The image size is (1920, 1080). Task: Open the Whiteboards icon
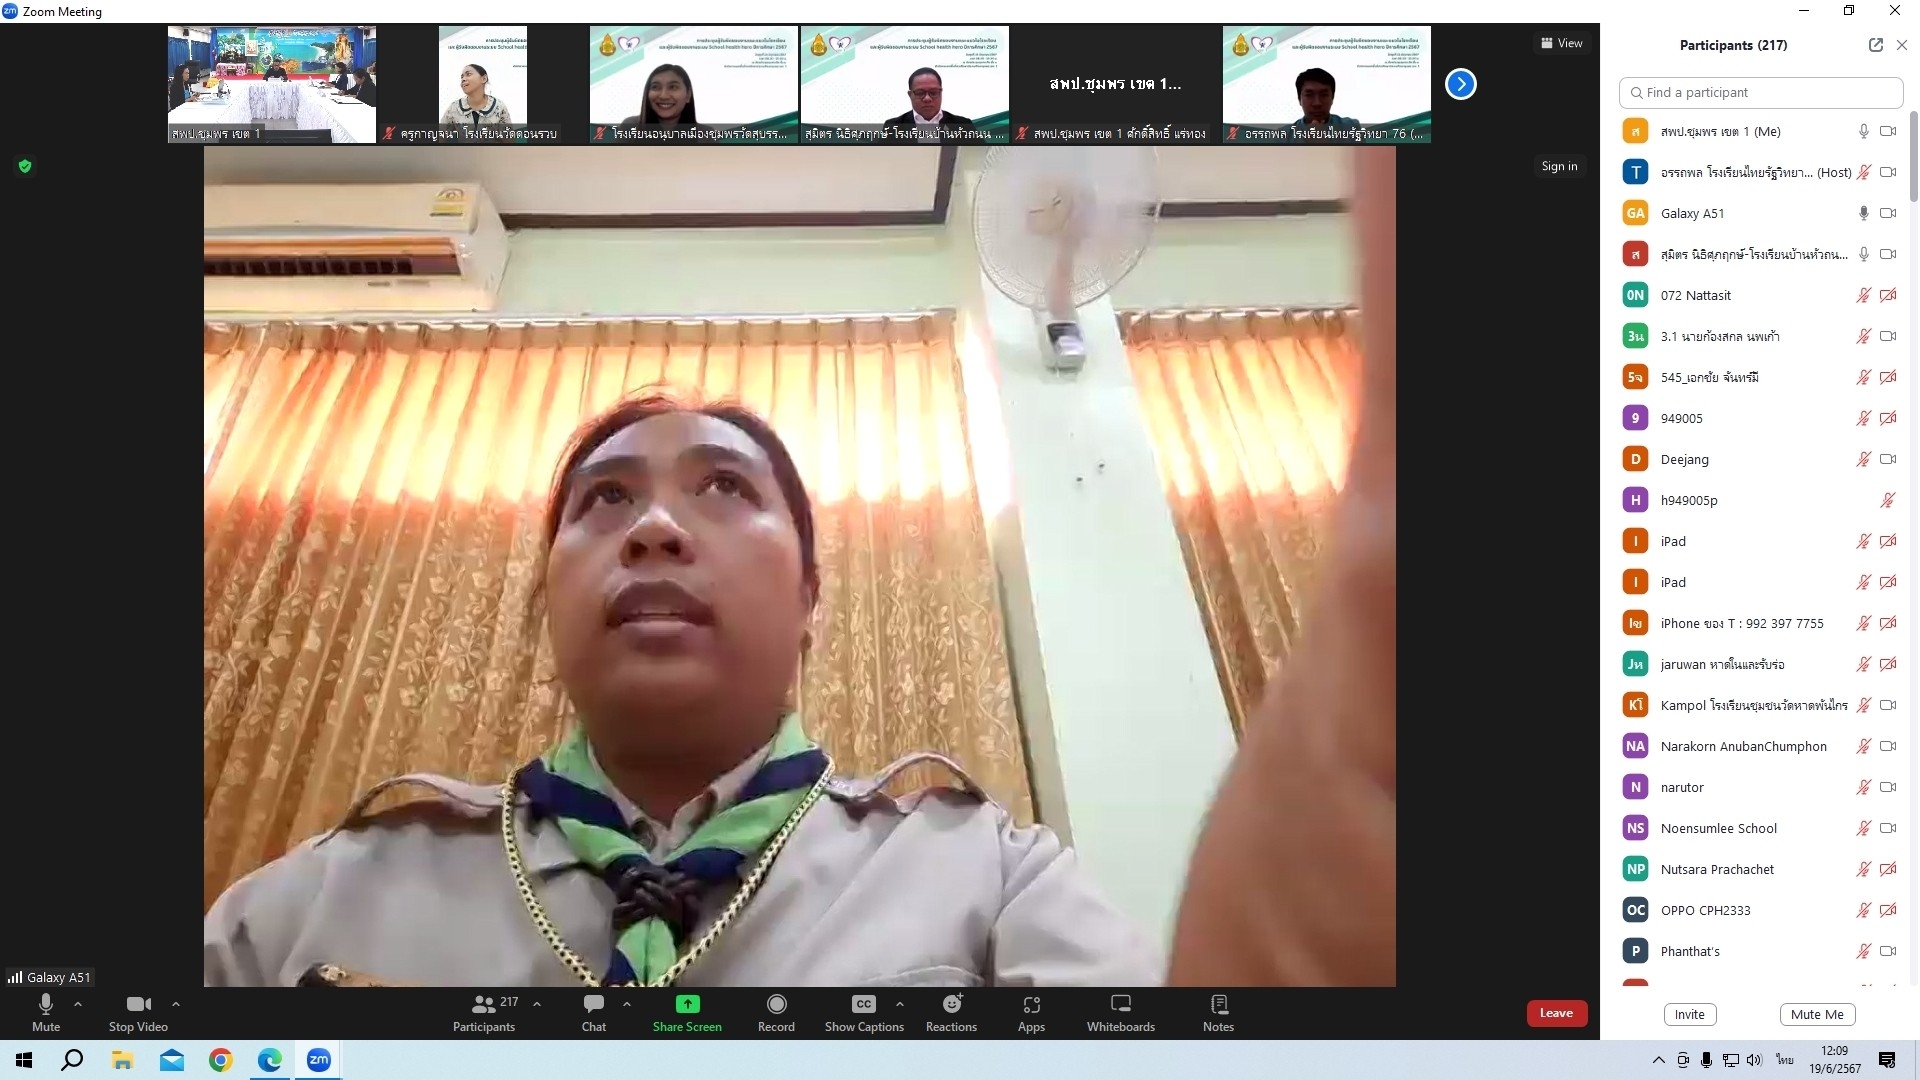tap(1120, 1005)
